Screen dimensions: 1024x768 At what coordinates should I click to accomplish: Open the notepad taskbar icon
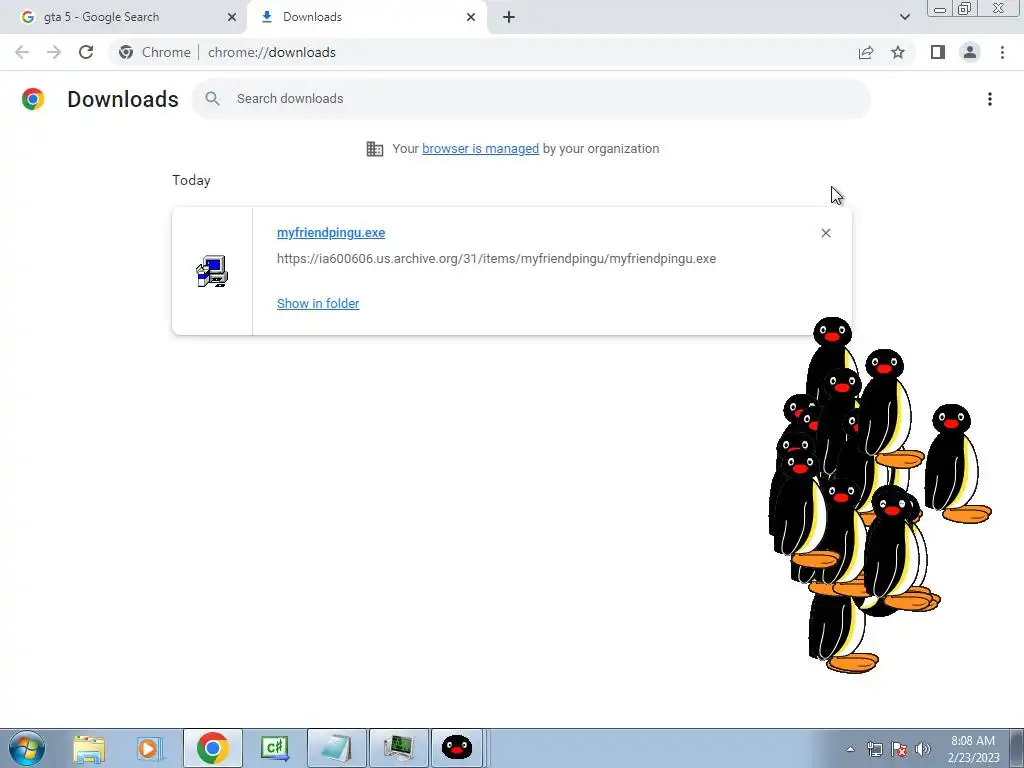point(337,748)
